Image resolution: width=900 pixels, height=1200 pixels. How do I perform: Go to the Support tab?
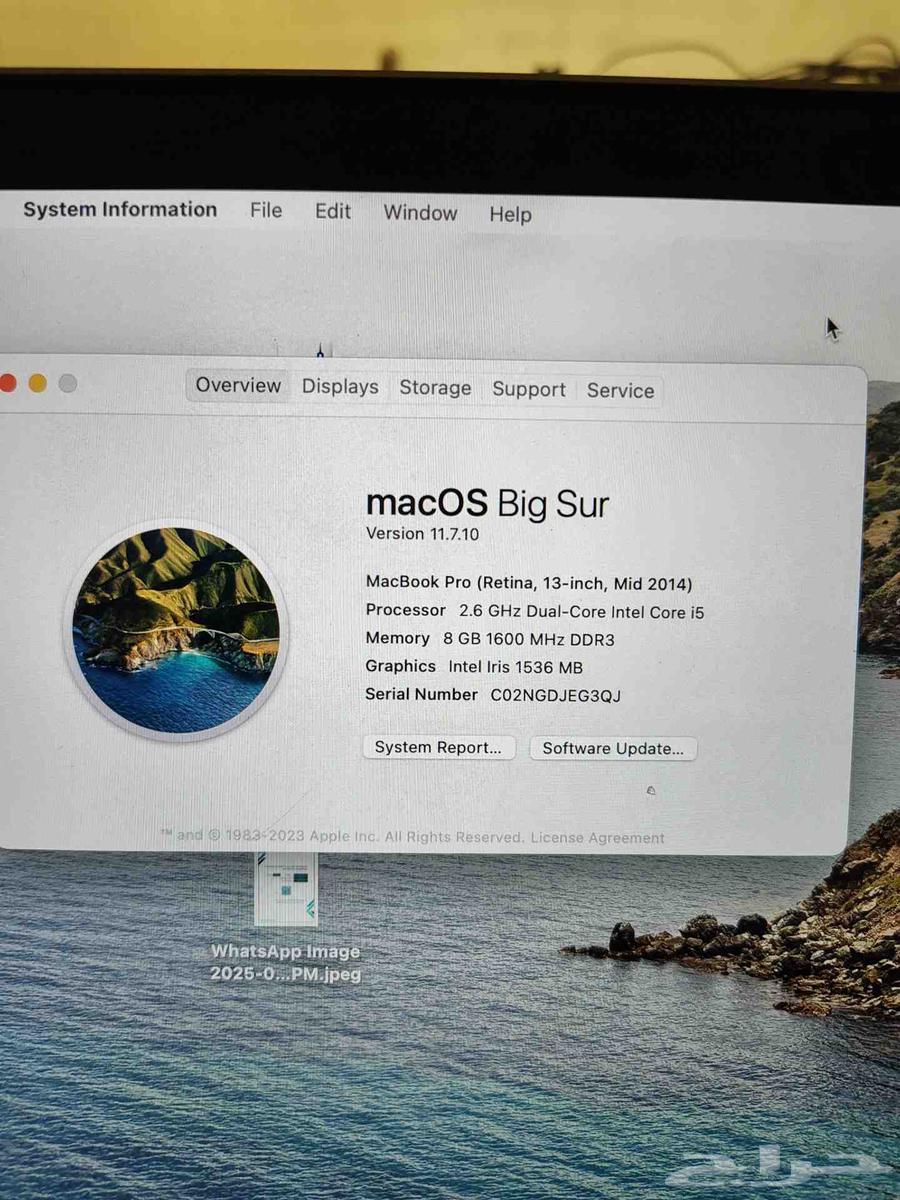(529, 390)
